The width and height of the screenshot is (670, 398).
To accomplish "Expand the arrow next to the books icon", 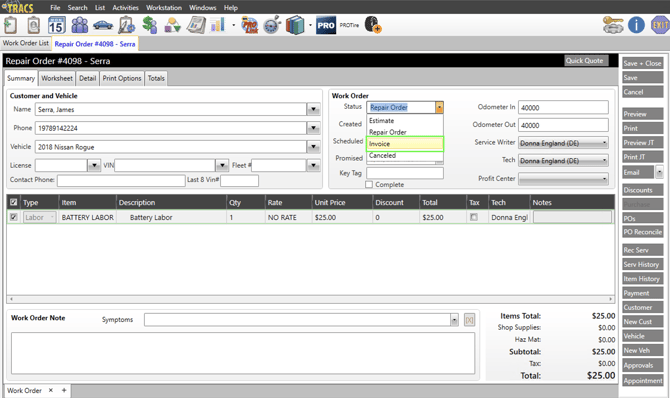I will (x=310, y=25).
